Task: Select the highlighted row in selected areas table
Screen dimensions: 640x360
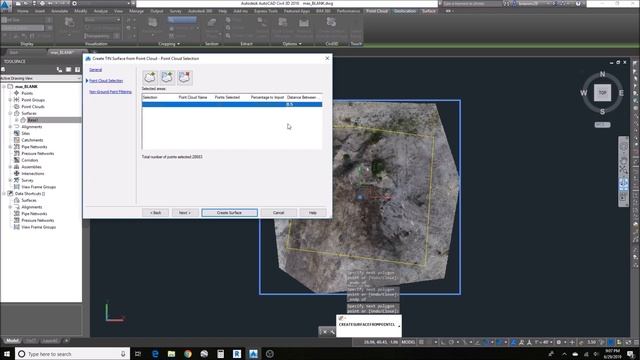Action: coord(232,104)
